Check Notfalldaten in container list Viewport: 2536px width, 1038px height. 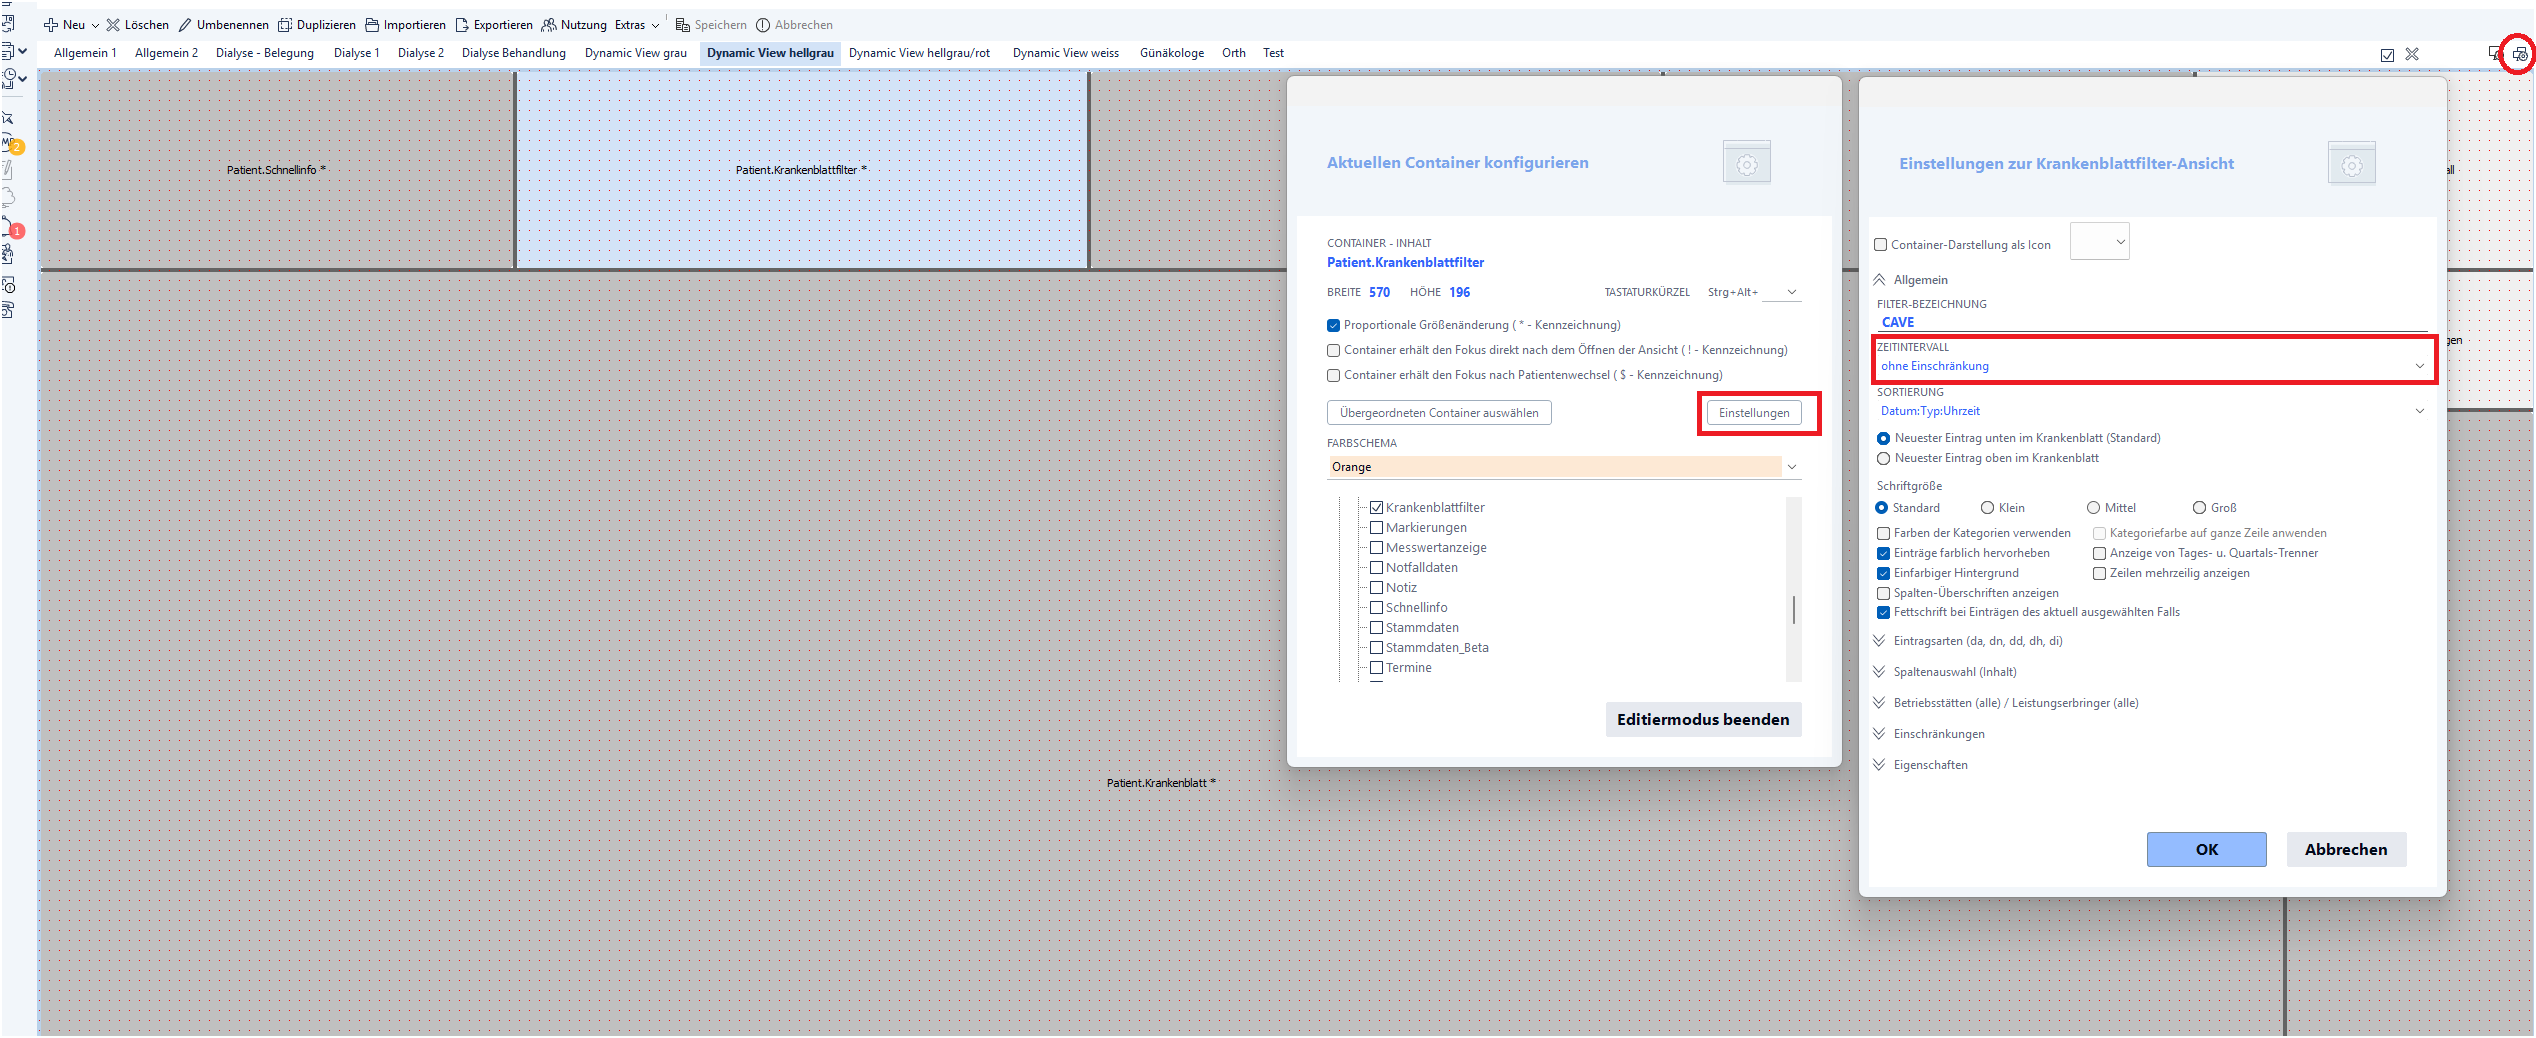tap(1377, 568)
